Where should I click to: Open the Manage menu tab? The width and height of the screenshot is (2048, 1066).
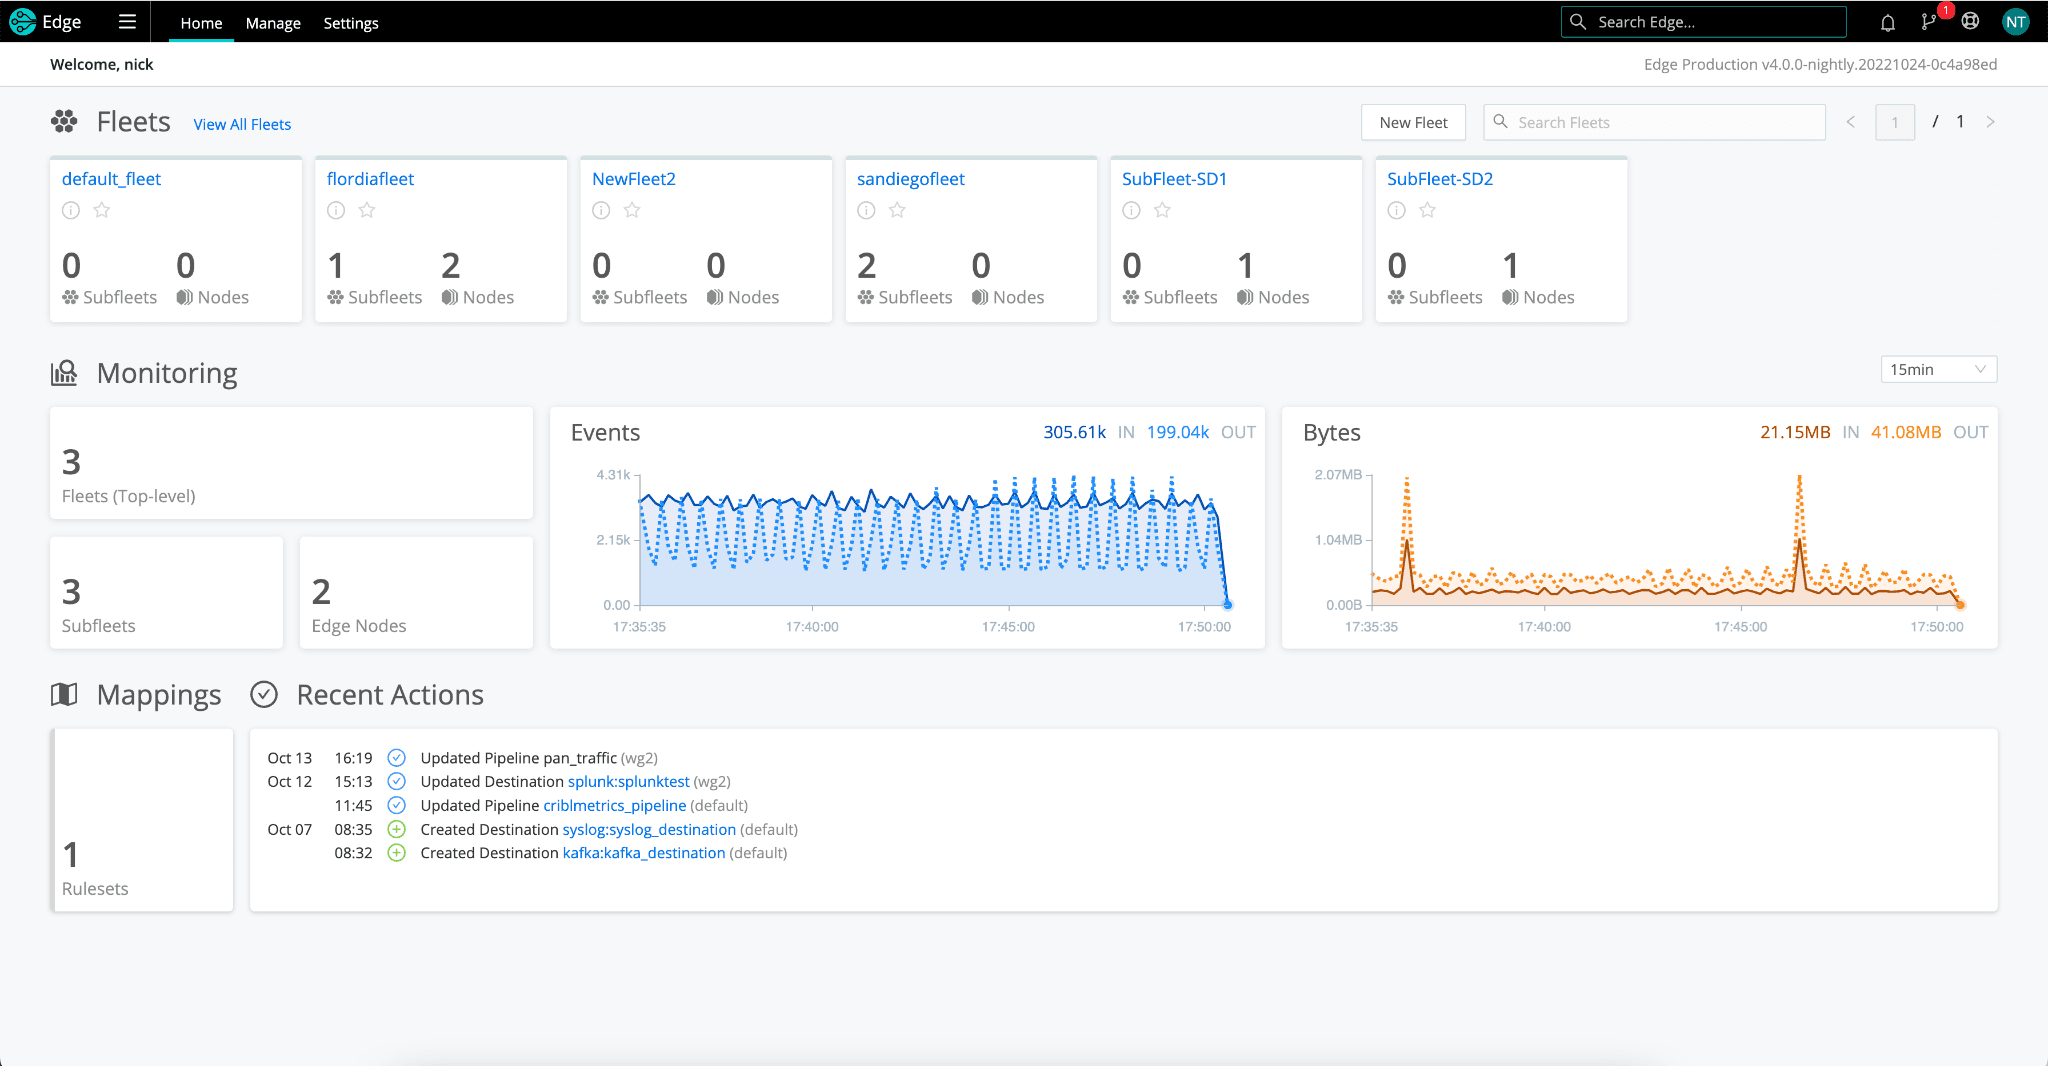(x=273, y=23)
